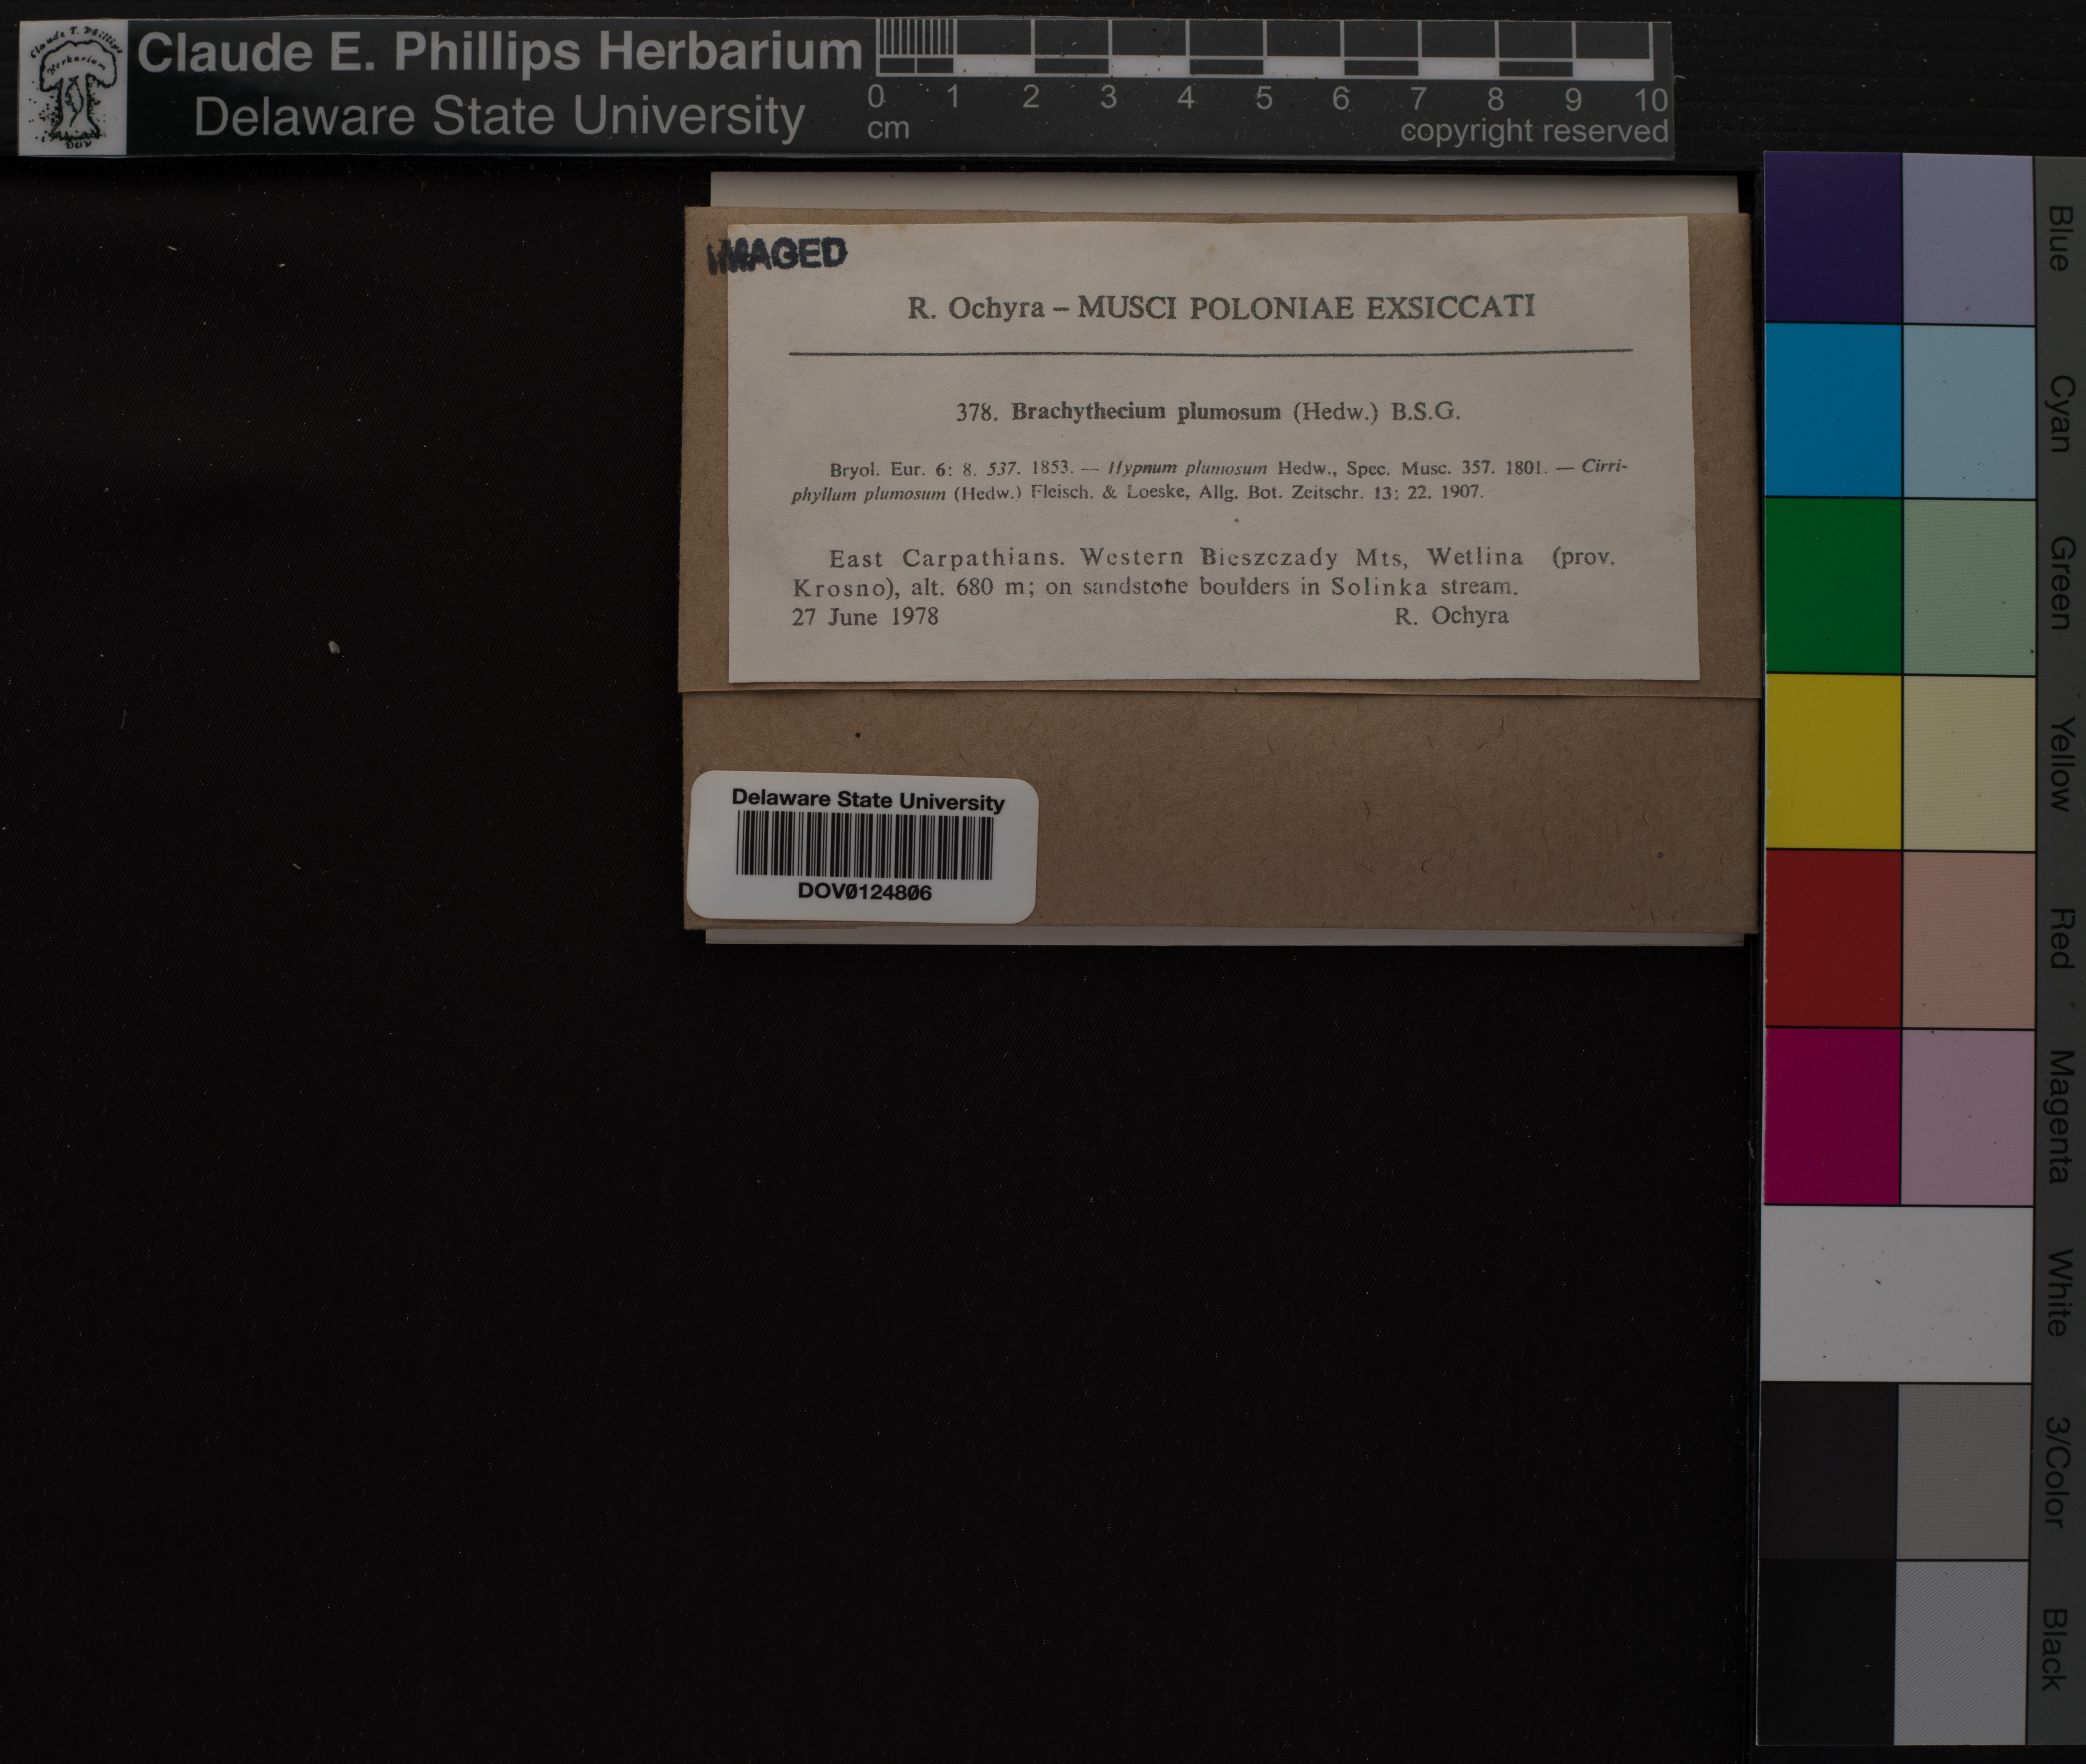This screenshot has height=1764, width=2086.
Task: Click the DOV0124806 barcode number
Action: [864, 892]
